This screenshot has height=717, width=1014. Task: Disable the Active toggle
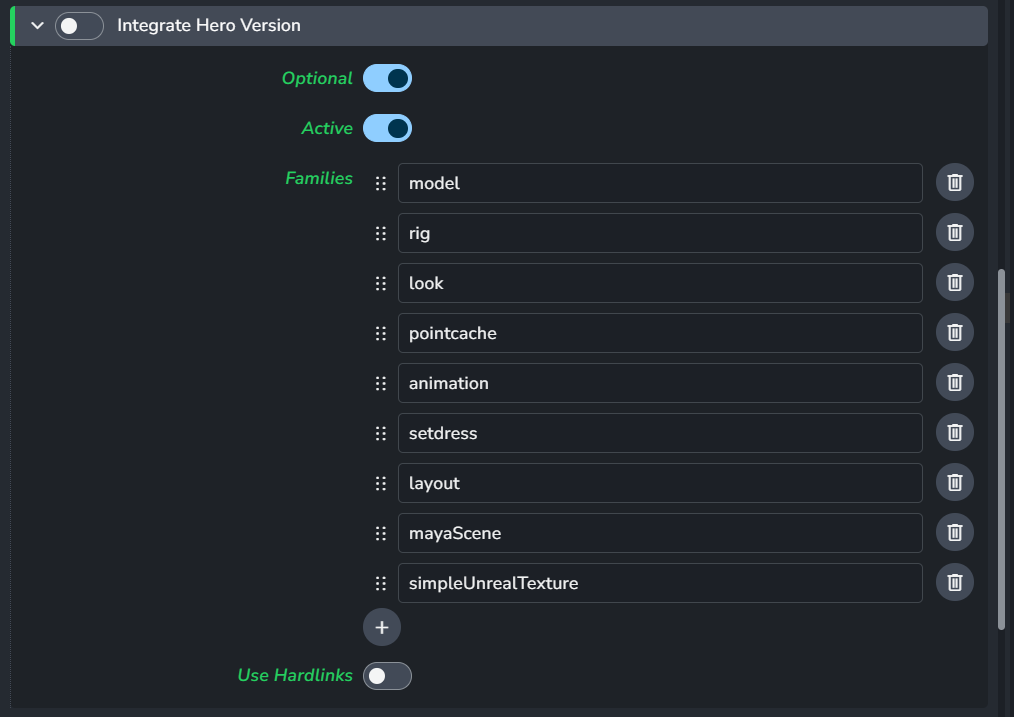[387, 128]
